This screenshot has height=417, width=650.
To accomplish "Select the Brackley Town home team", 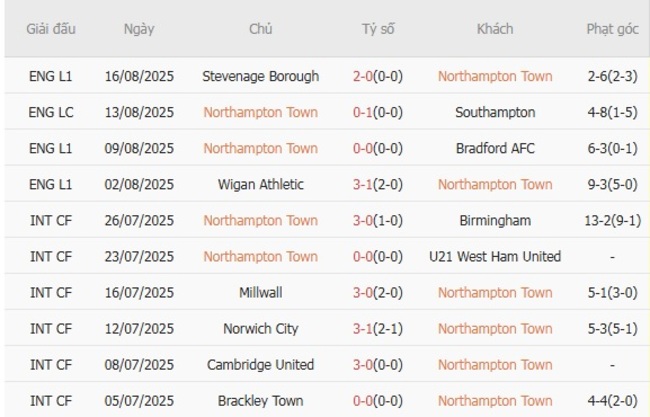I will tap(260, 400).
